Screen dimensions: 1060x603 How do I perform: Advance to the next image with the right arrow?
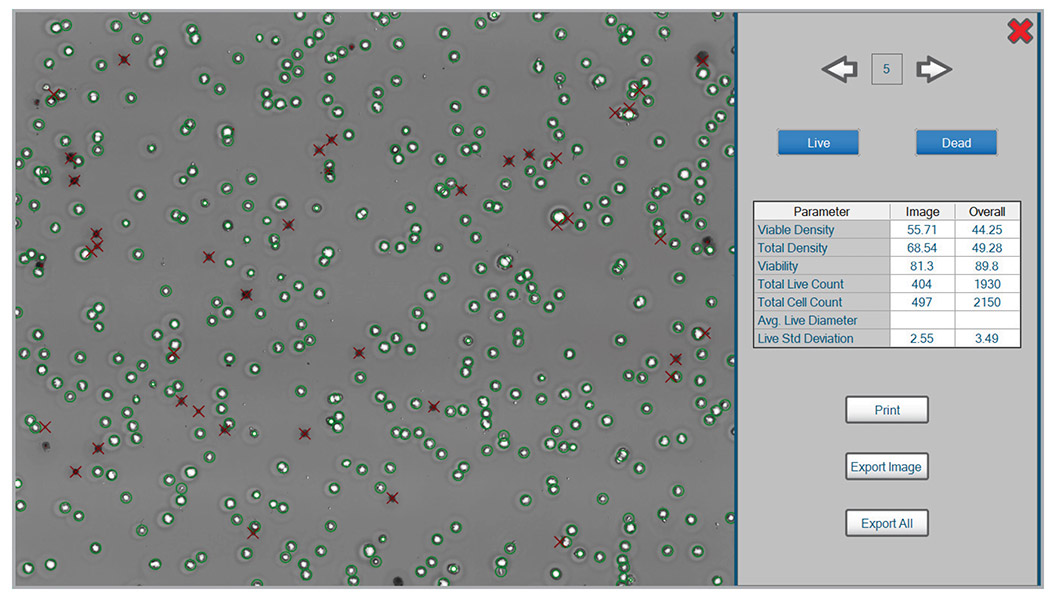(934, 70)
